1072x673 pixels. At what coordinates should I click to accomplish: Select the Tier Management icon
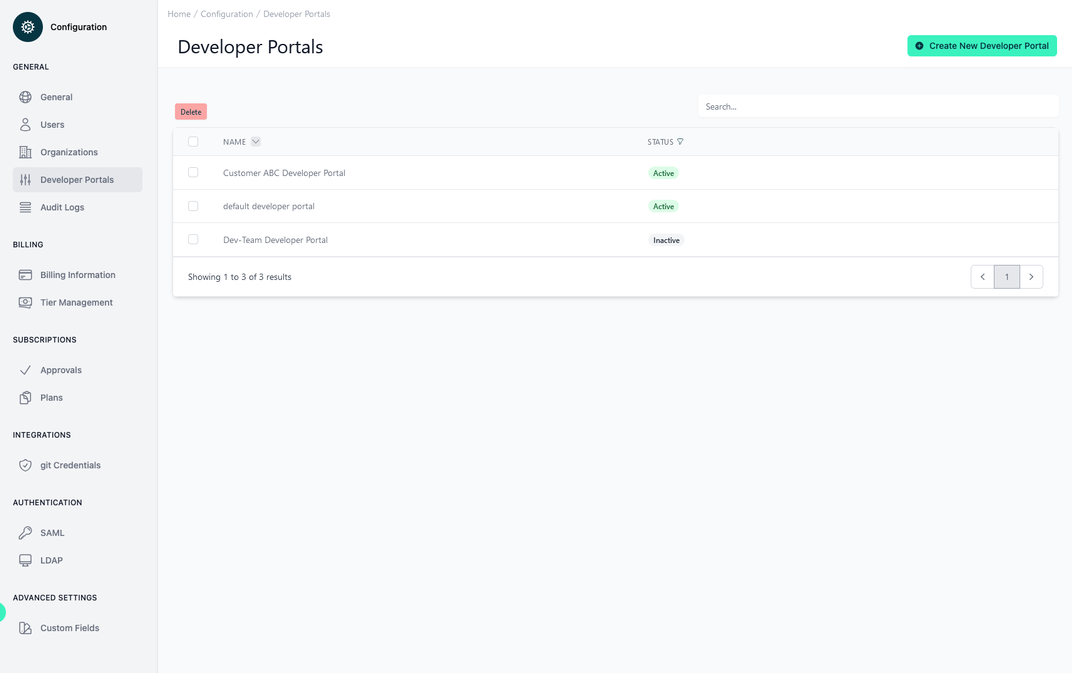(x=25, y=302)
